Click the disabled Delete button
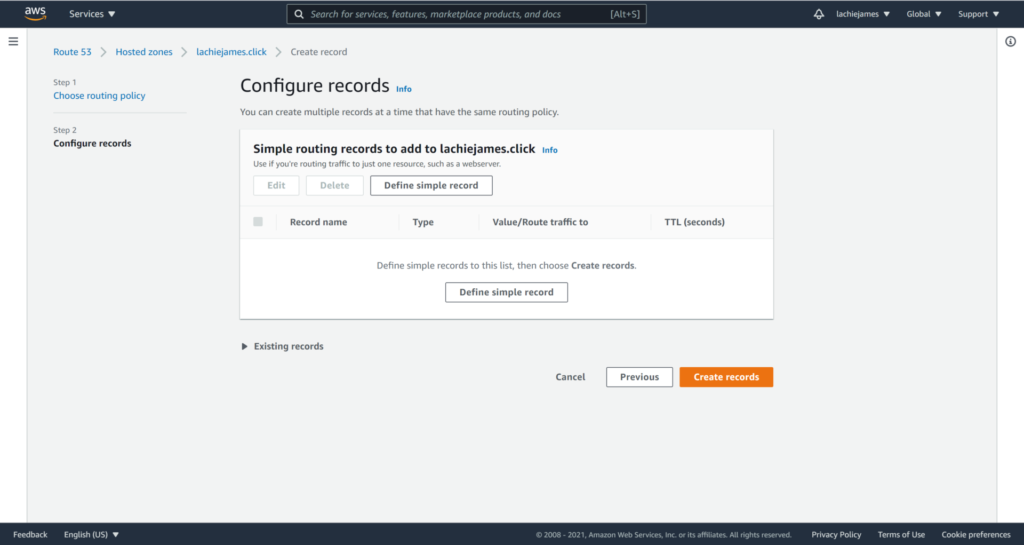Screen dimensions: 1024x545 tap(334, 185)
